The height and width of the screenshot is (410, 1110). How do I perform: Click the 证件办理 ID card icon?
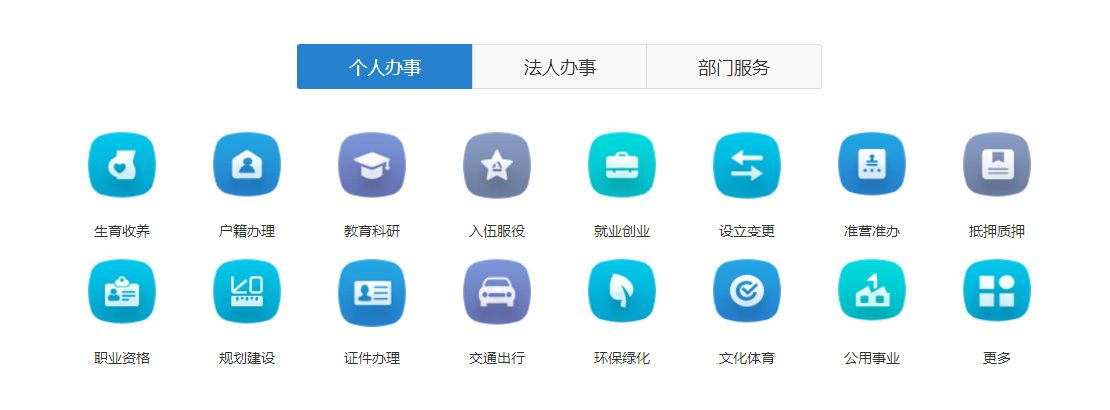[x=372, y=291]
